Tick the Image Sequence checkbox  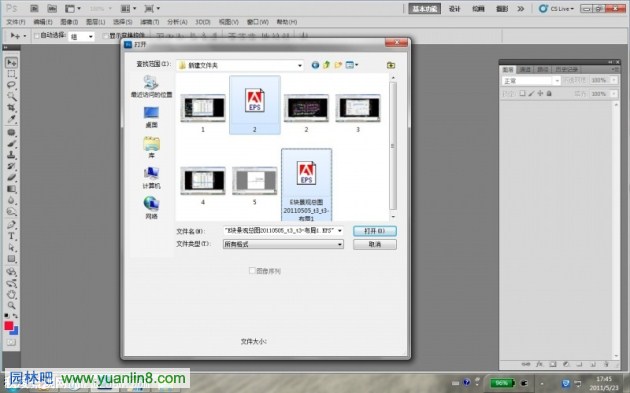click(x=252, y=271)
